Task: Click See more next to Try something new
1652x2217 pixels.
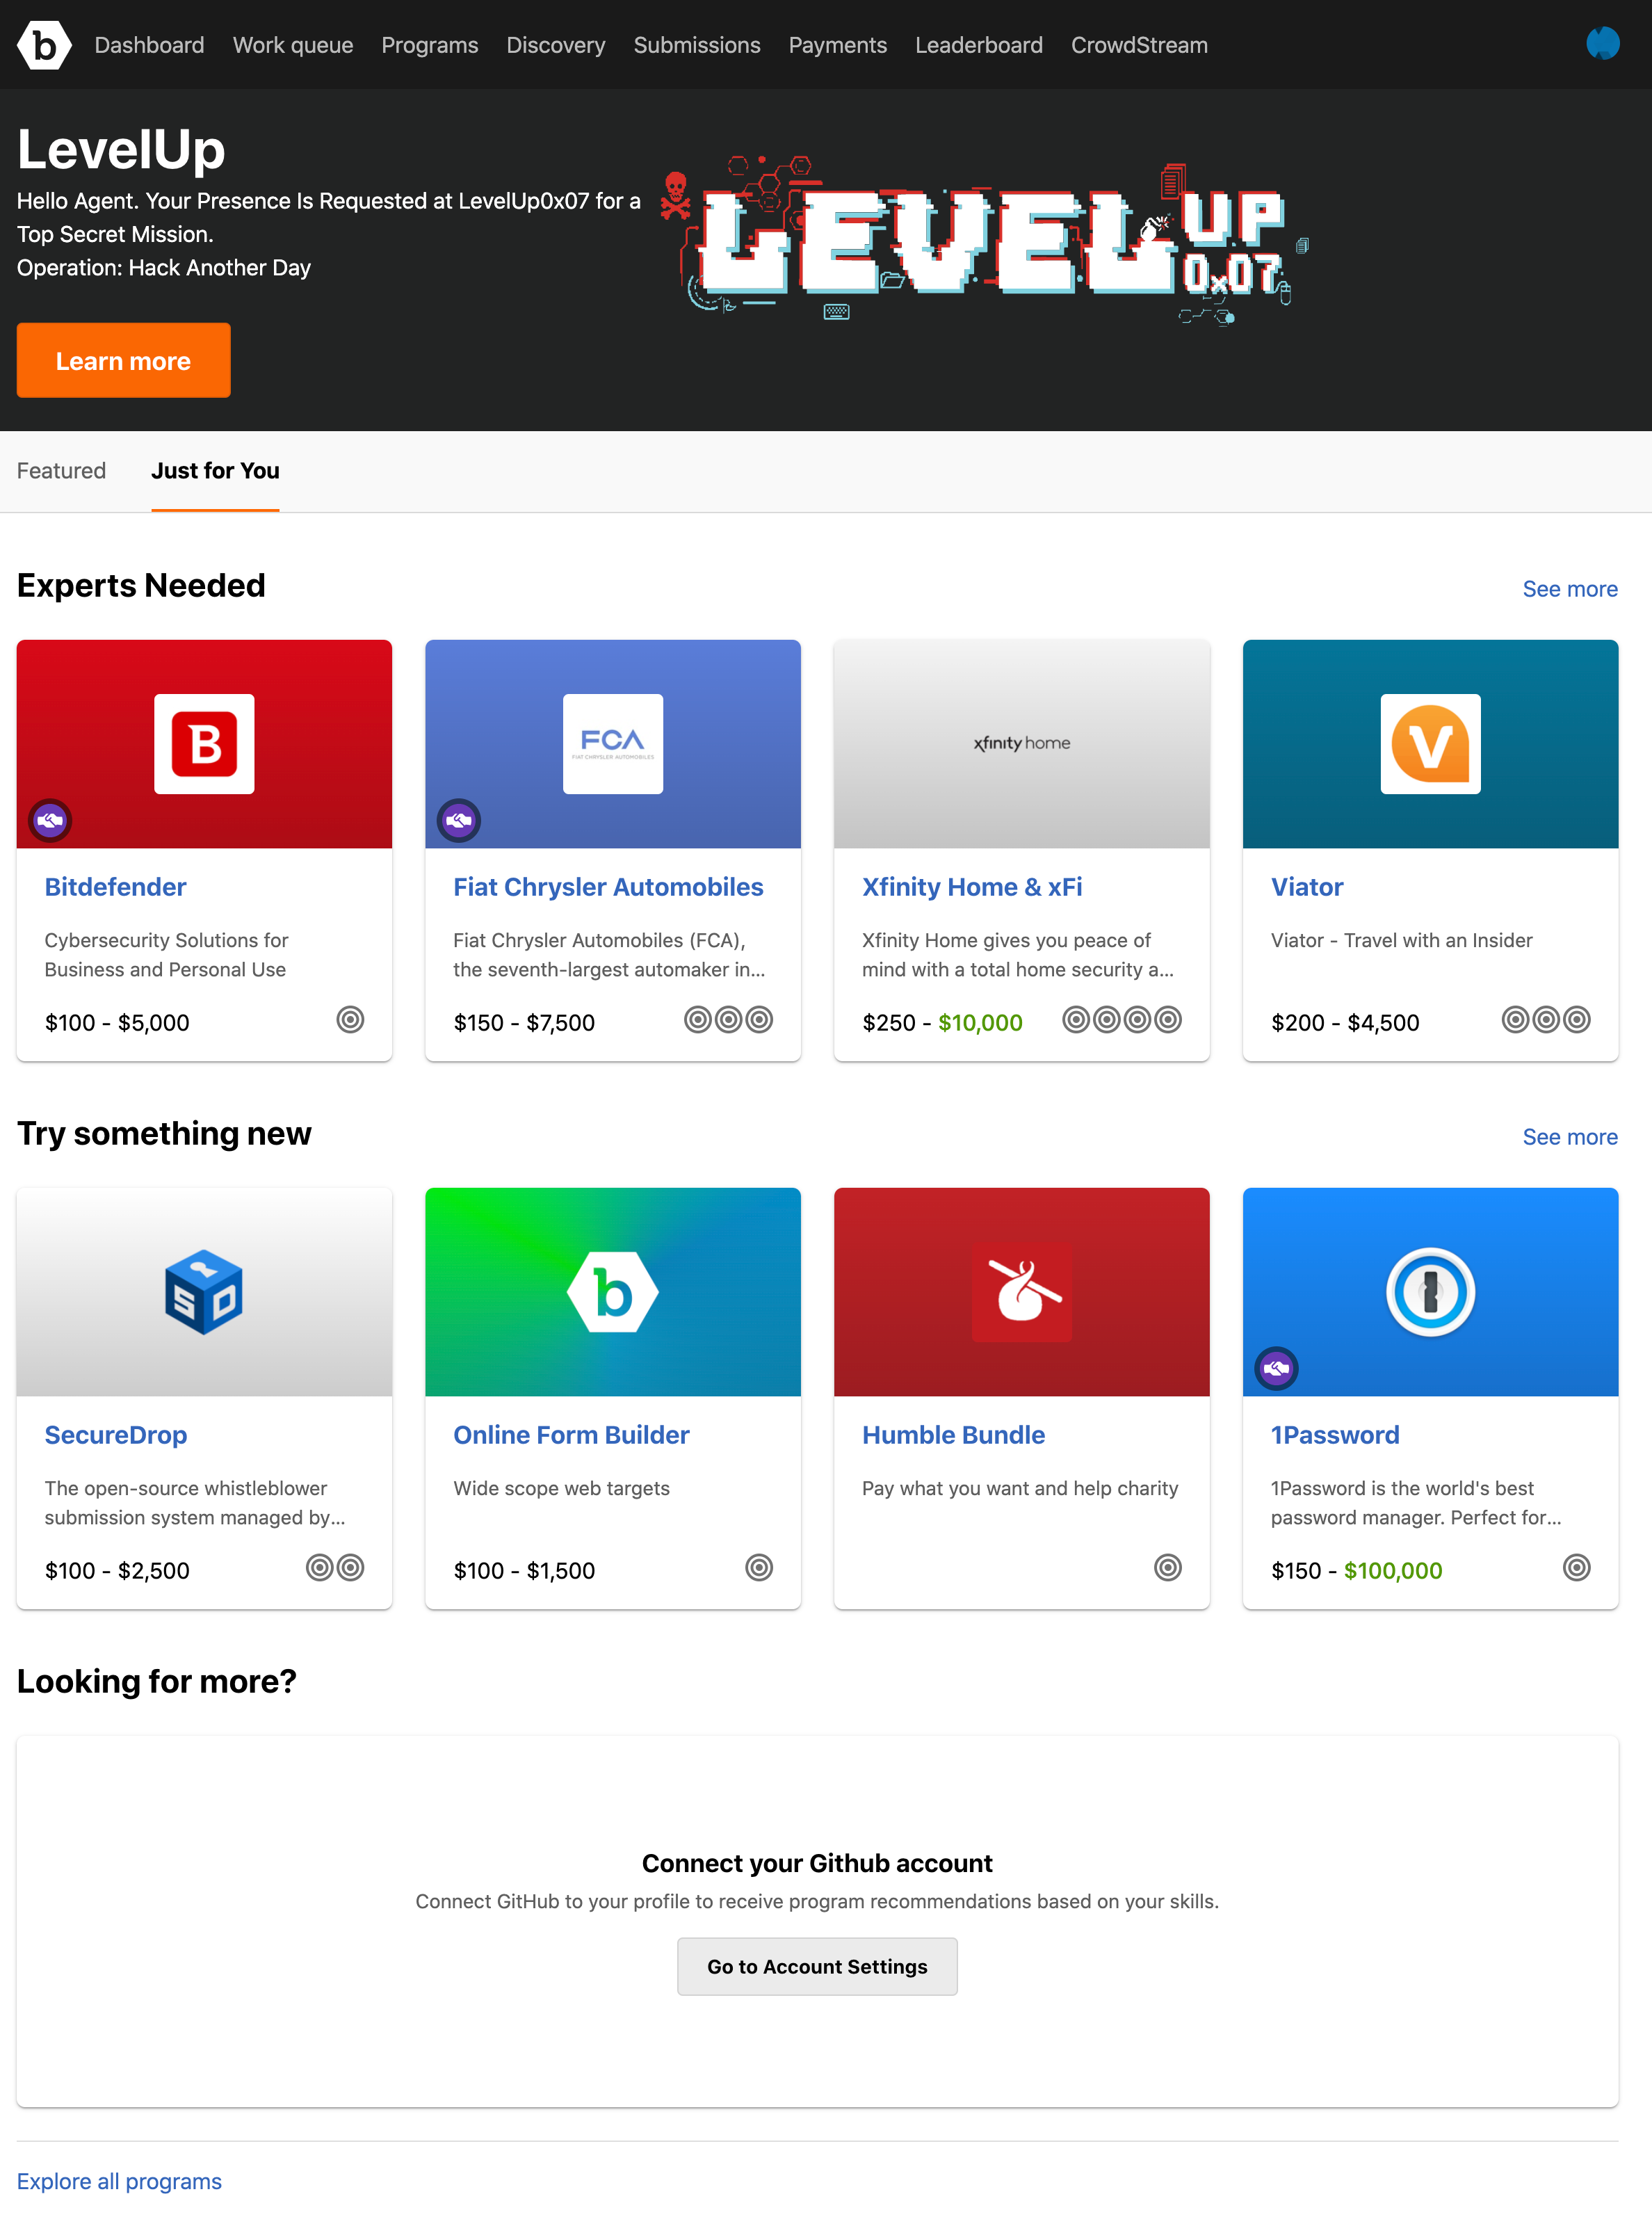Action: [x=1570, y=1137]
